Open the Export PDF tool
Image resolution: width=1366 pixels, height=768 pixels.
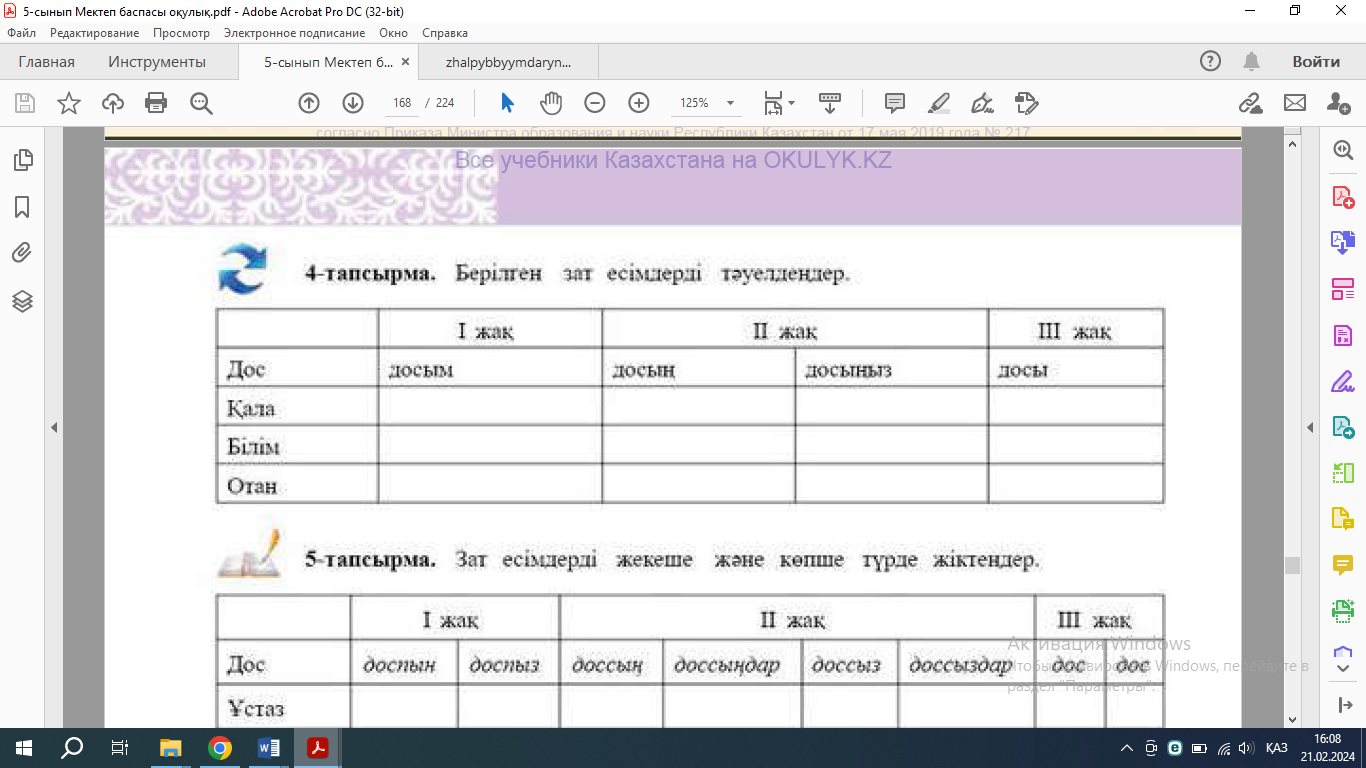1342,428
